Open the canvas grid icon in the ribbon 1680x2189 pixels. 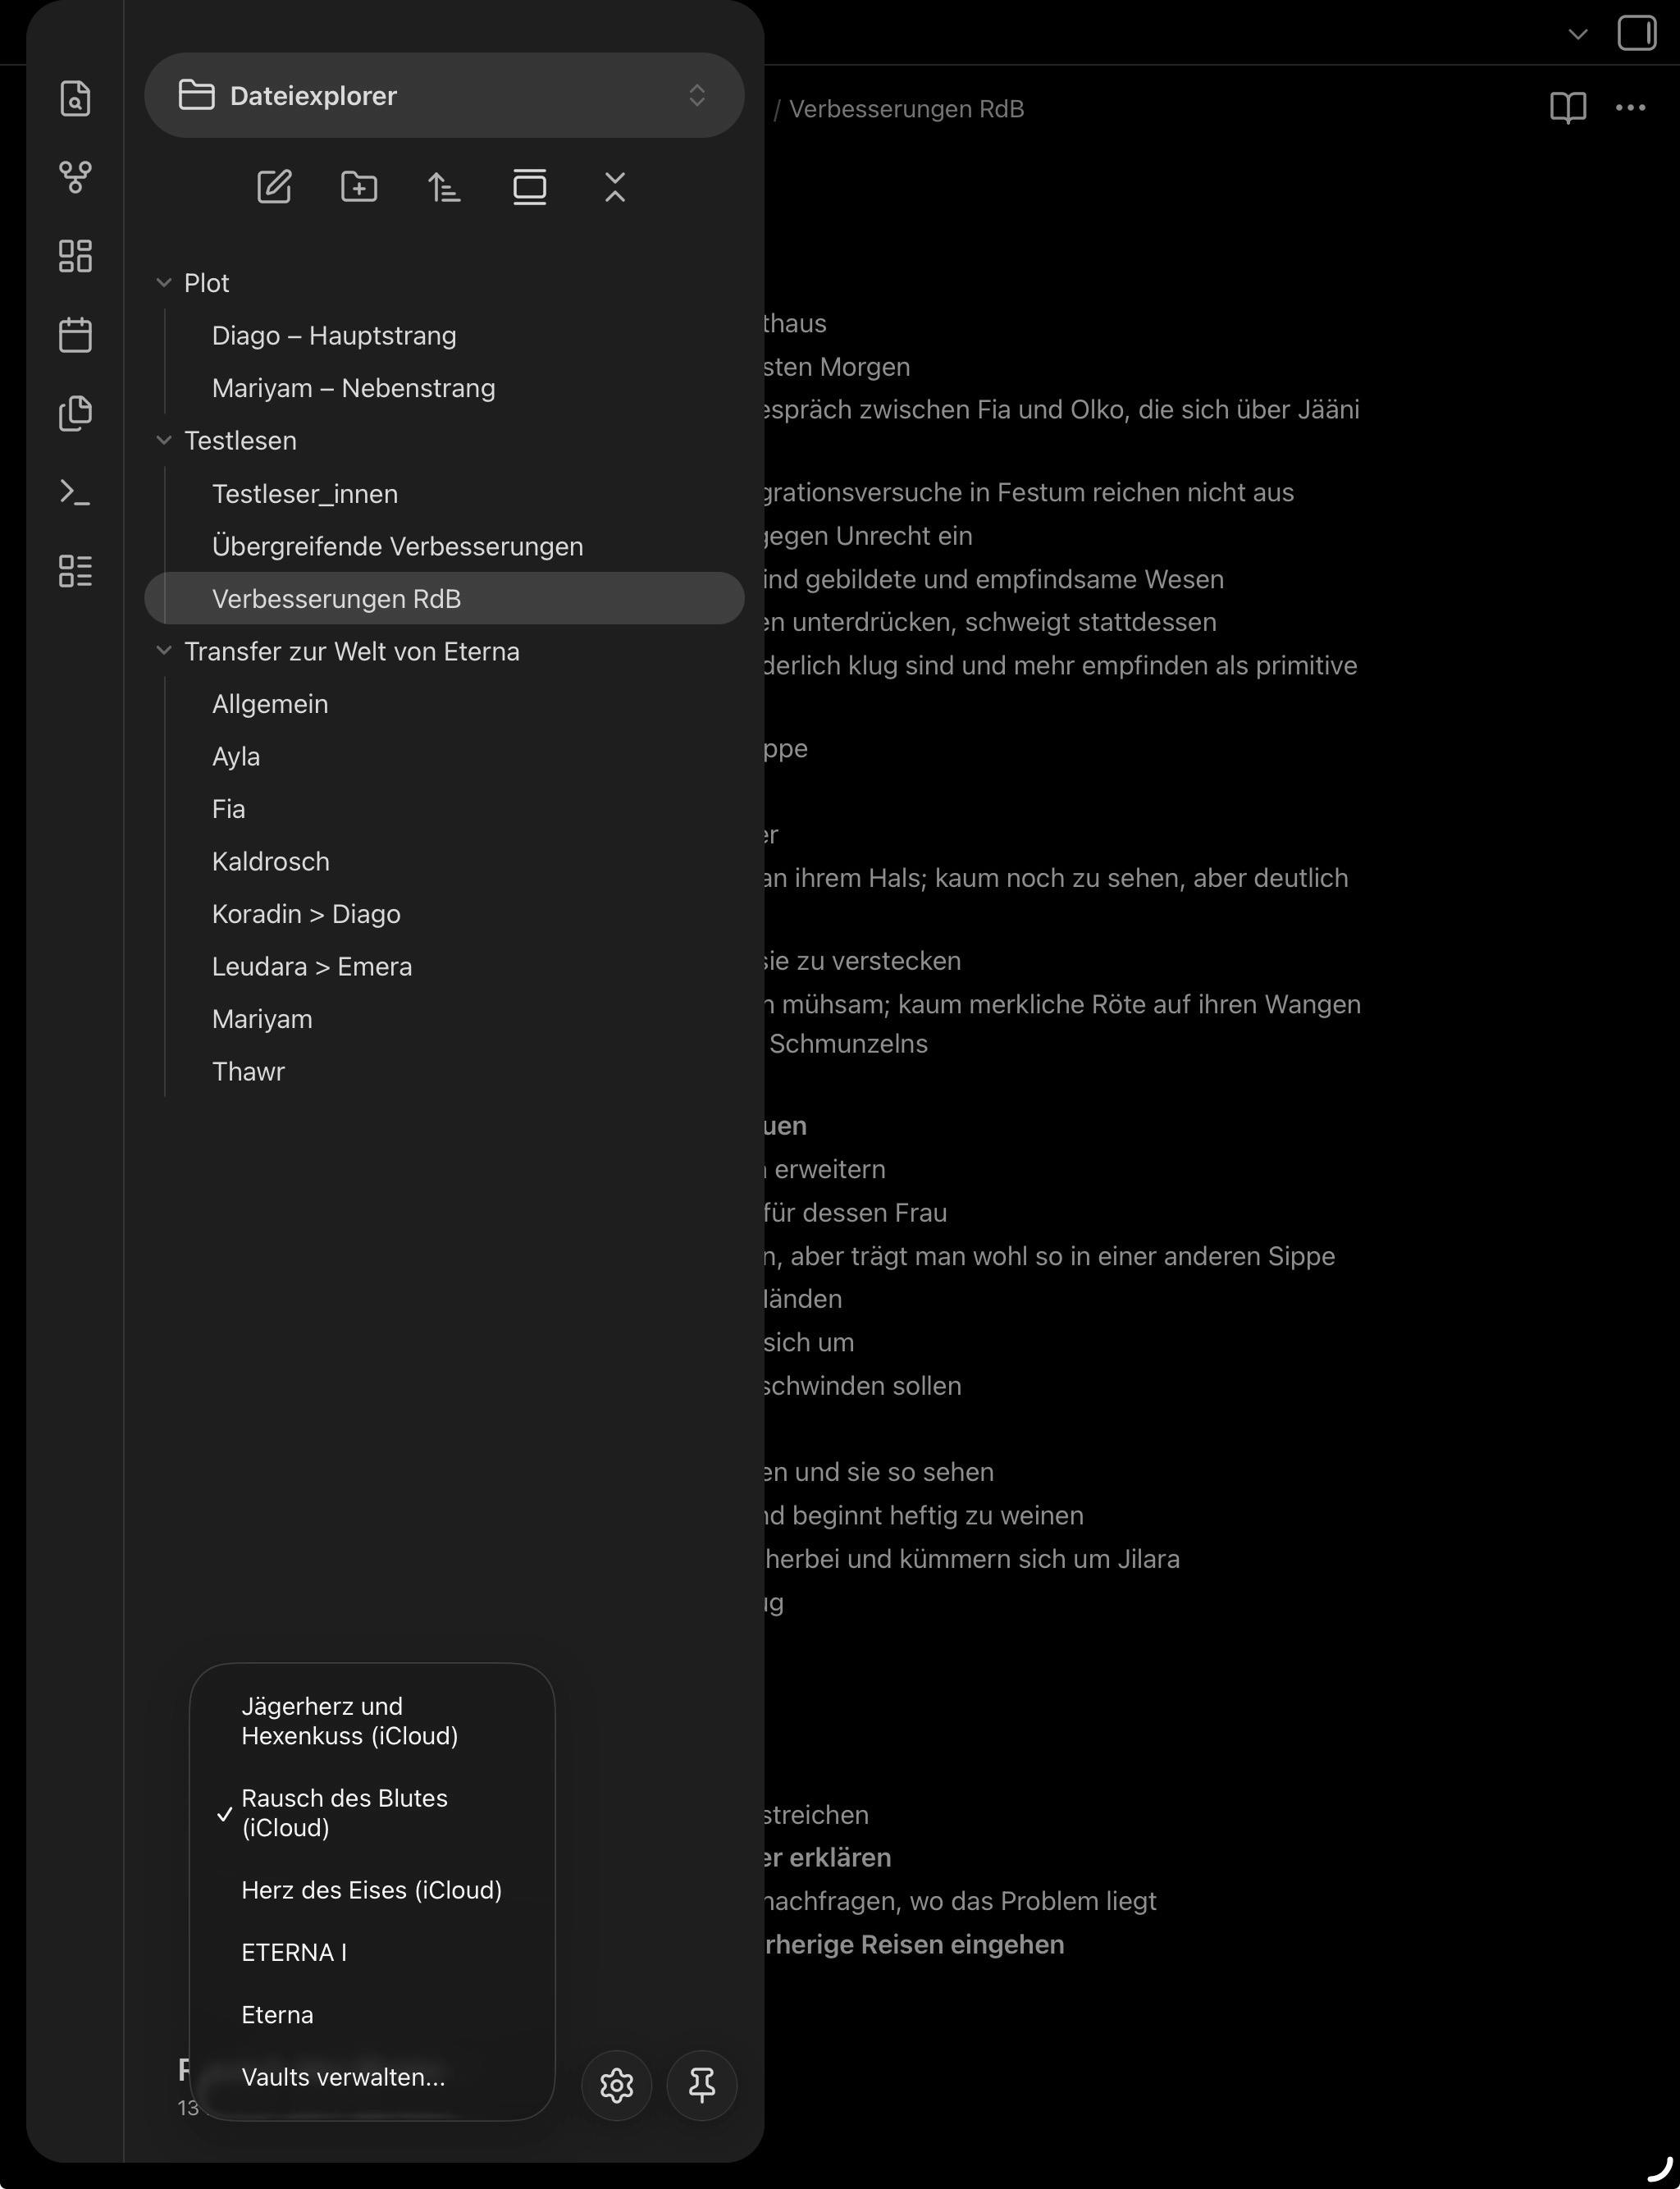(75, 256)
